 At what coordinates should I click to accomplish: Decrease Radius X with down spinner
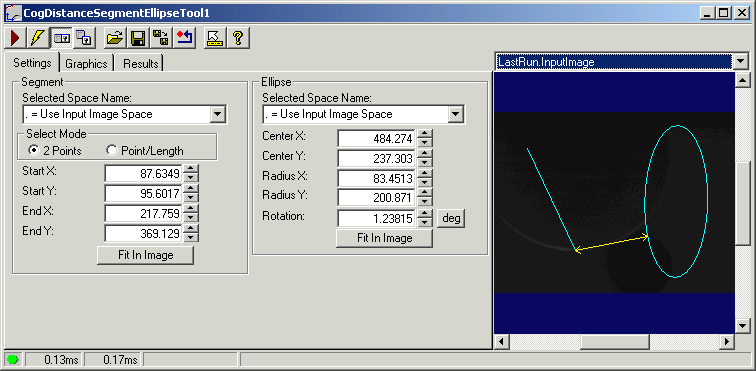pos(424,183)
